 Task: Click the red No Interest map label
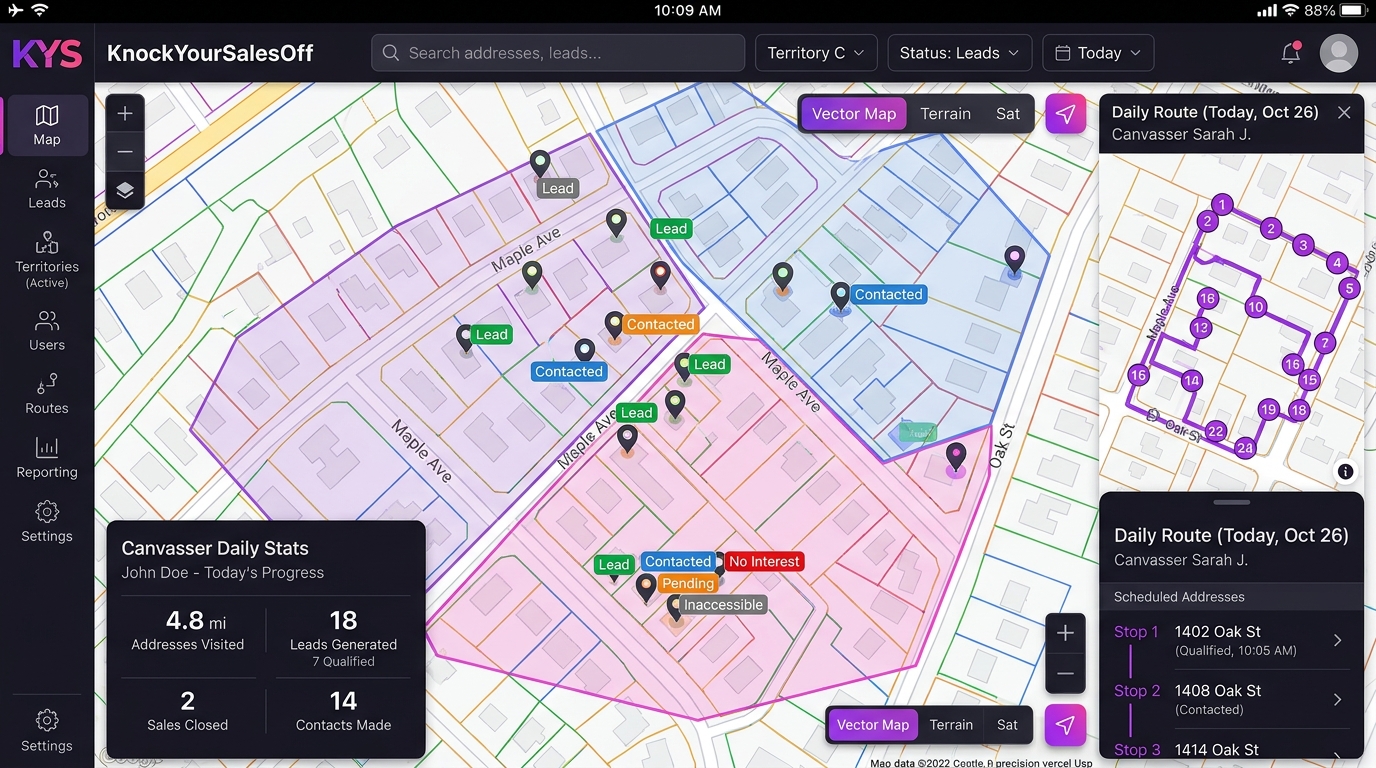click(764, 562)
